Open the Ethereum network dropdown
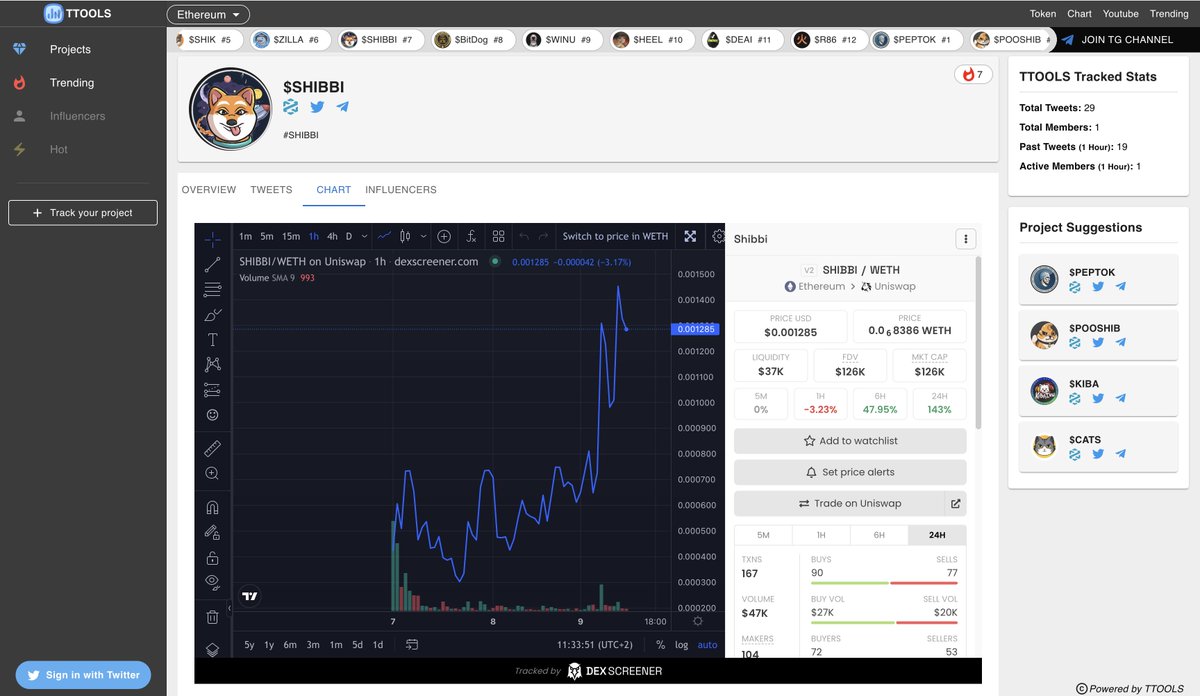1200x696 pixels. [x=208, y=15]
